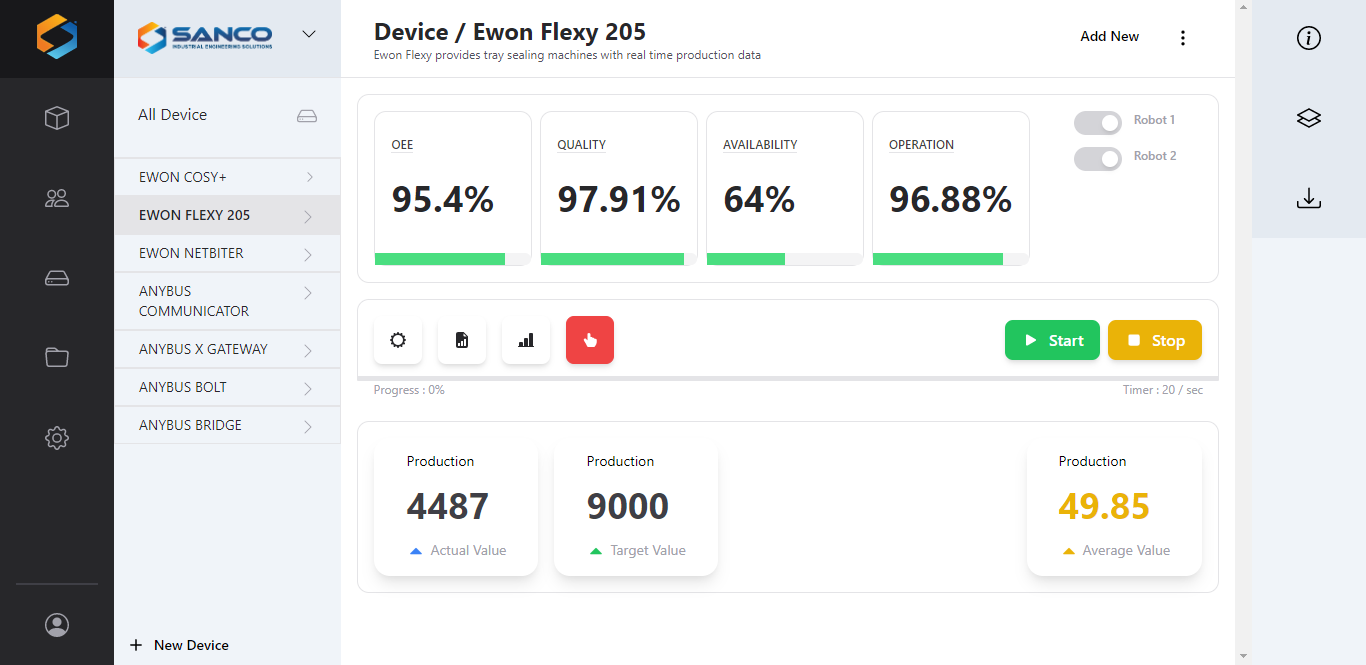1366x665 pixels.
Task: Select EWON NETBITER in device list
Action: coord(227,253)
